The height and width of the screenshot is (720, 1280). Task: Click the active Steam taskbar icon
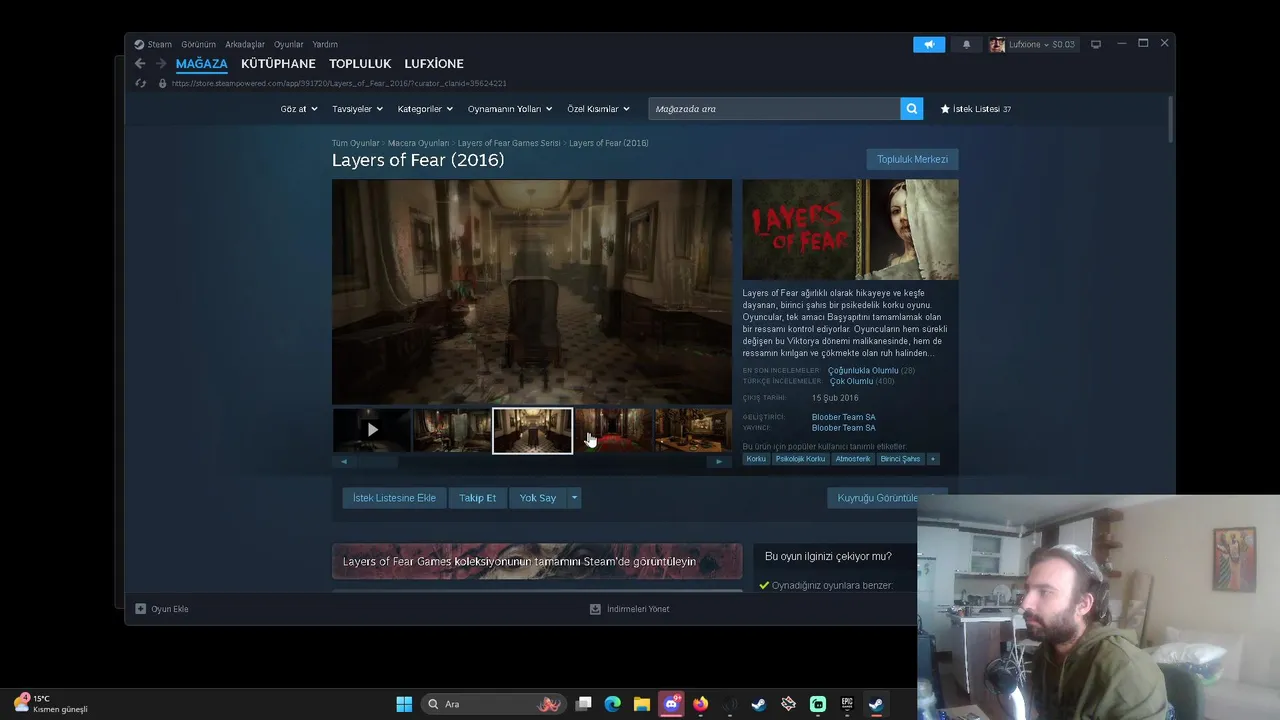[876, 704]
